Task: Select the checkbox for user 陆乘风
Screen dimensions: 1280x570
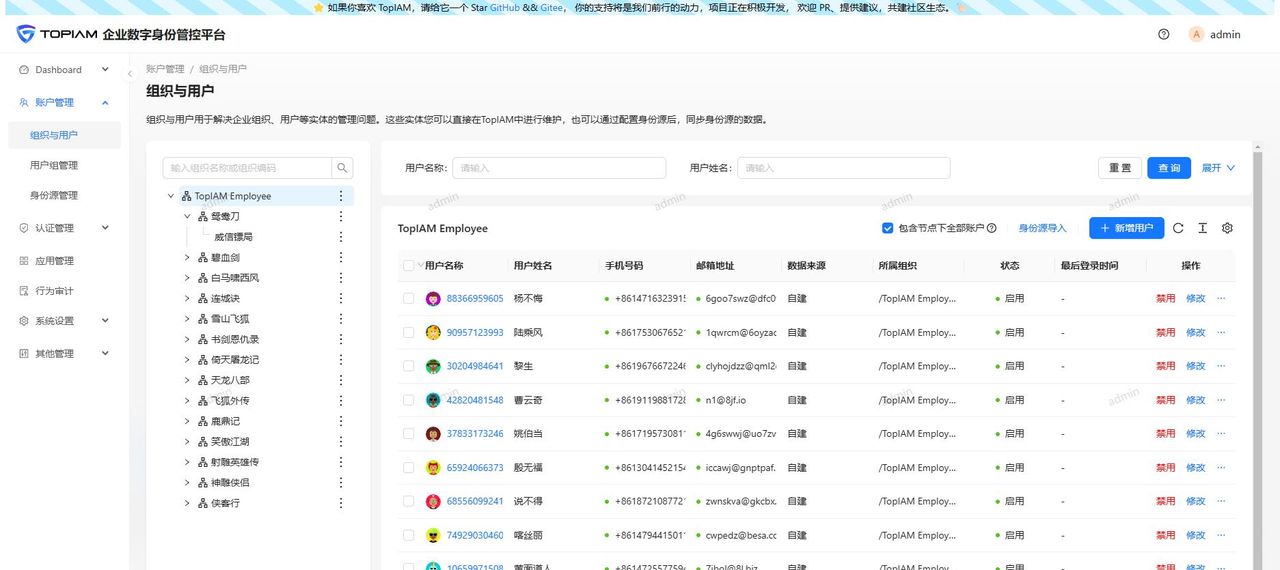Action: point(408,333)
